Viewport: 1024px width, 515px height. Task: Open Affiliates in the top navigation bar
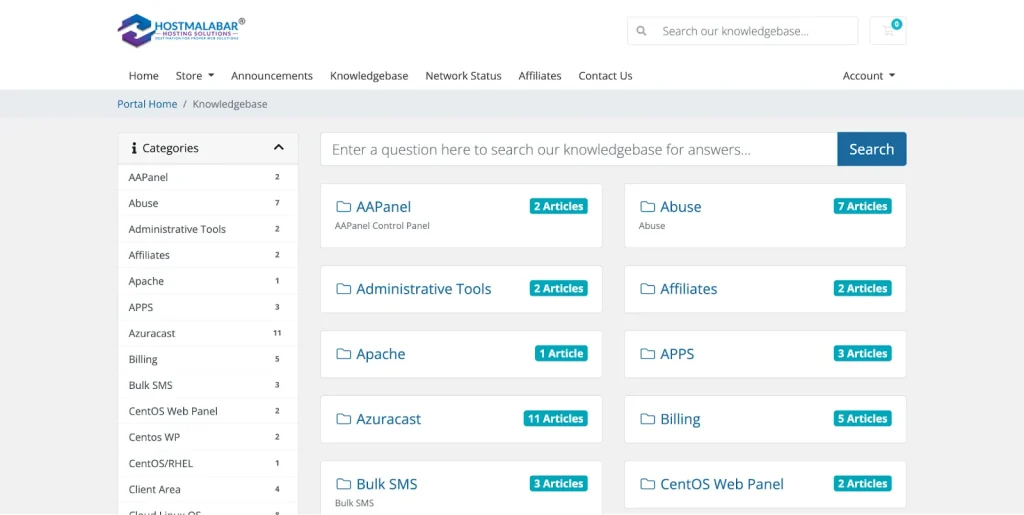[540, 76]
